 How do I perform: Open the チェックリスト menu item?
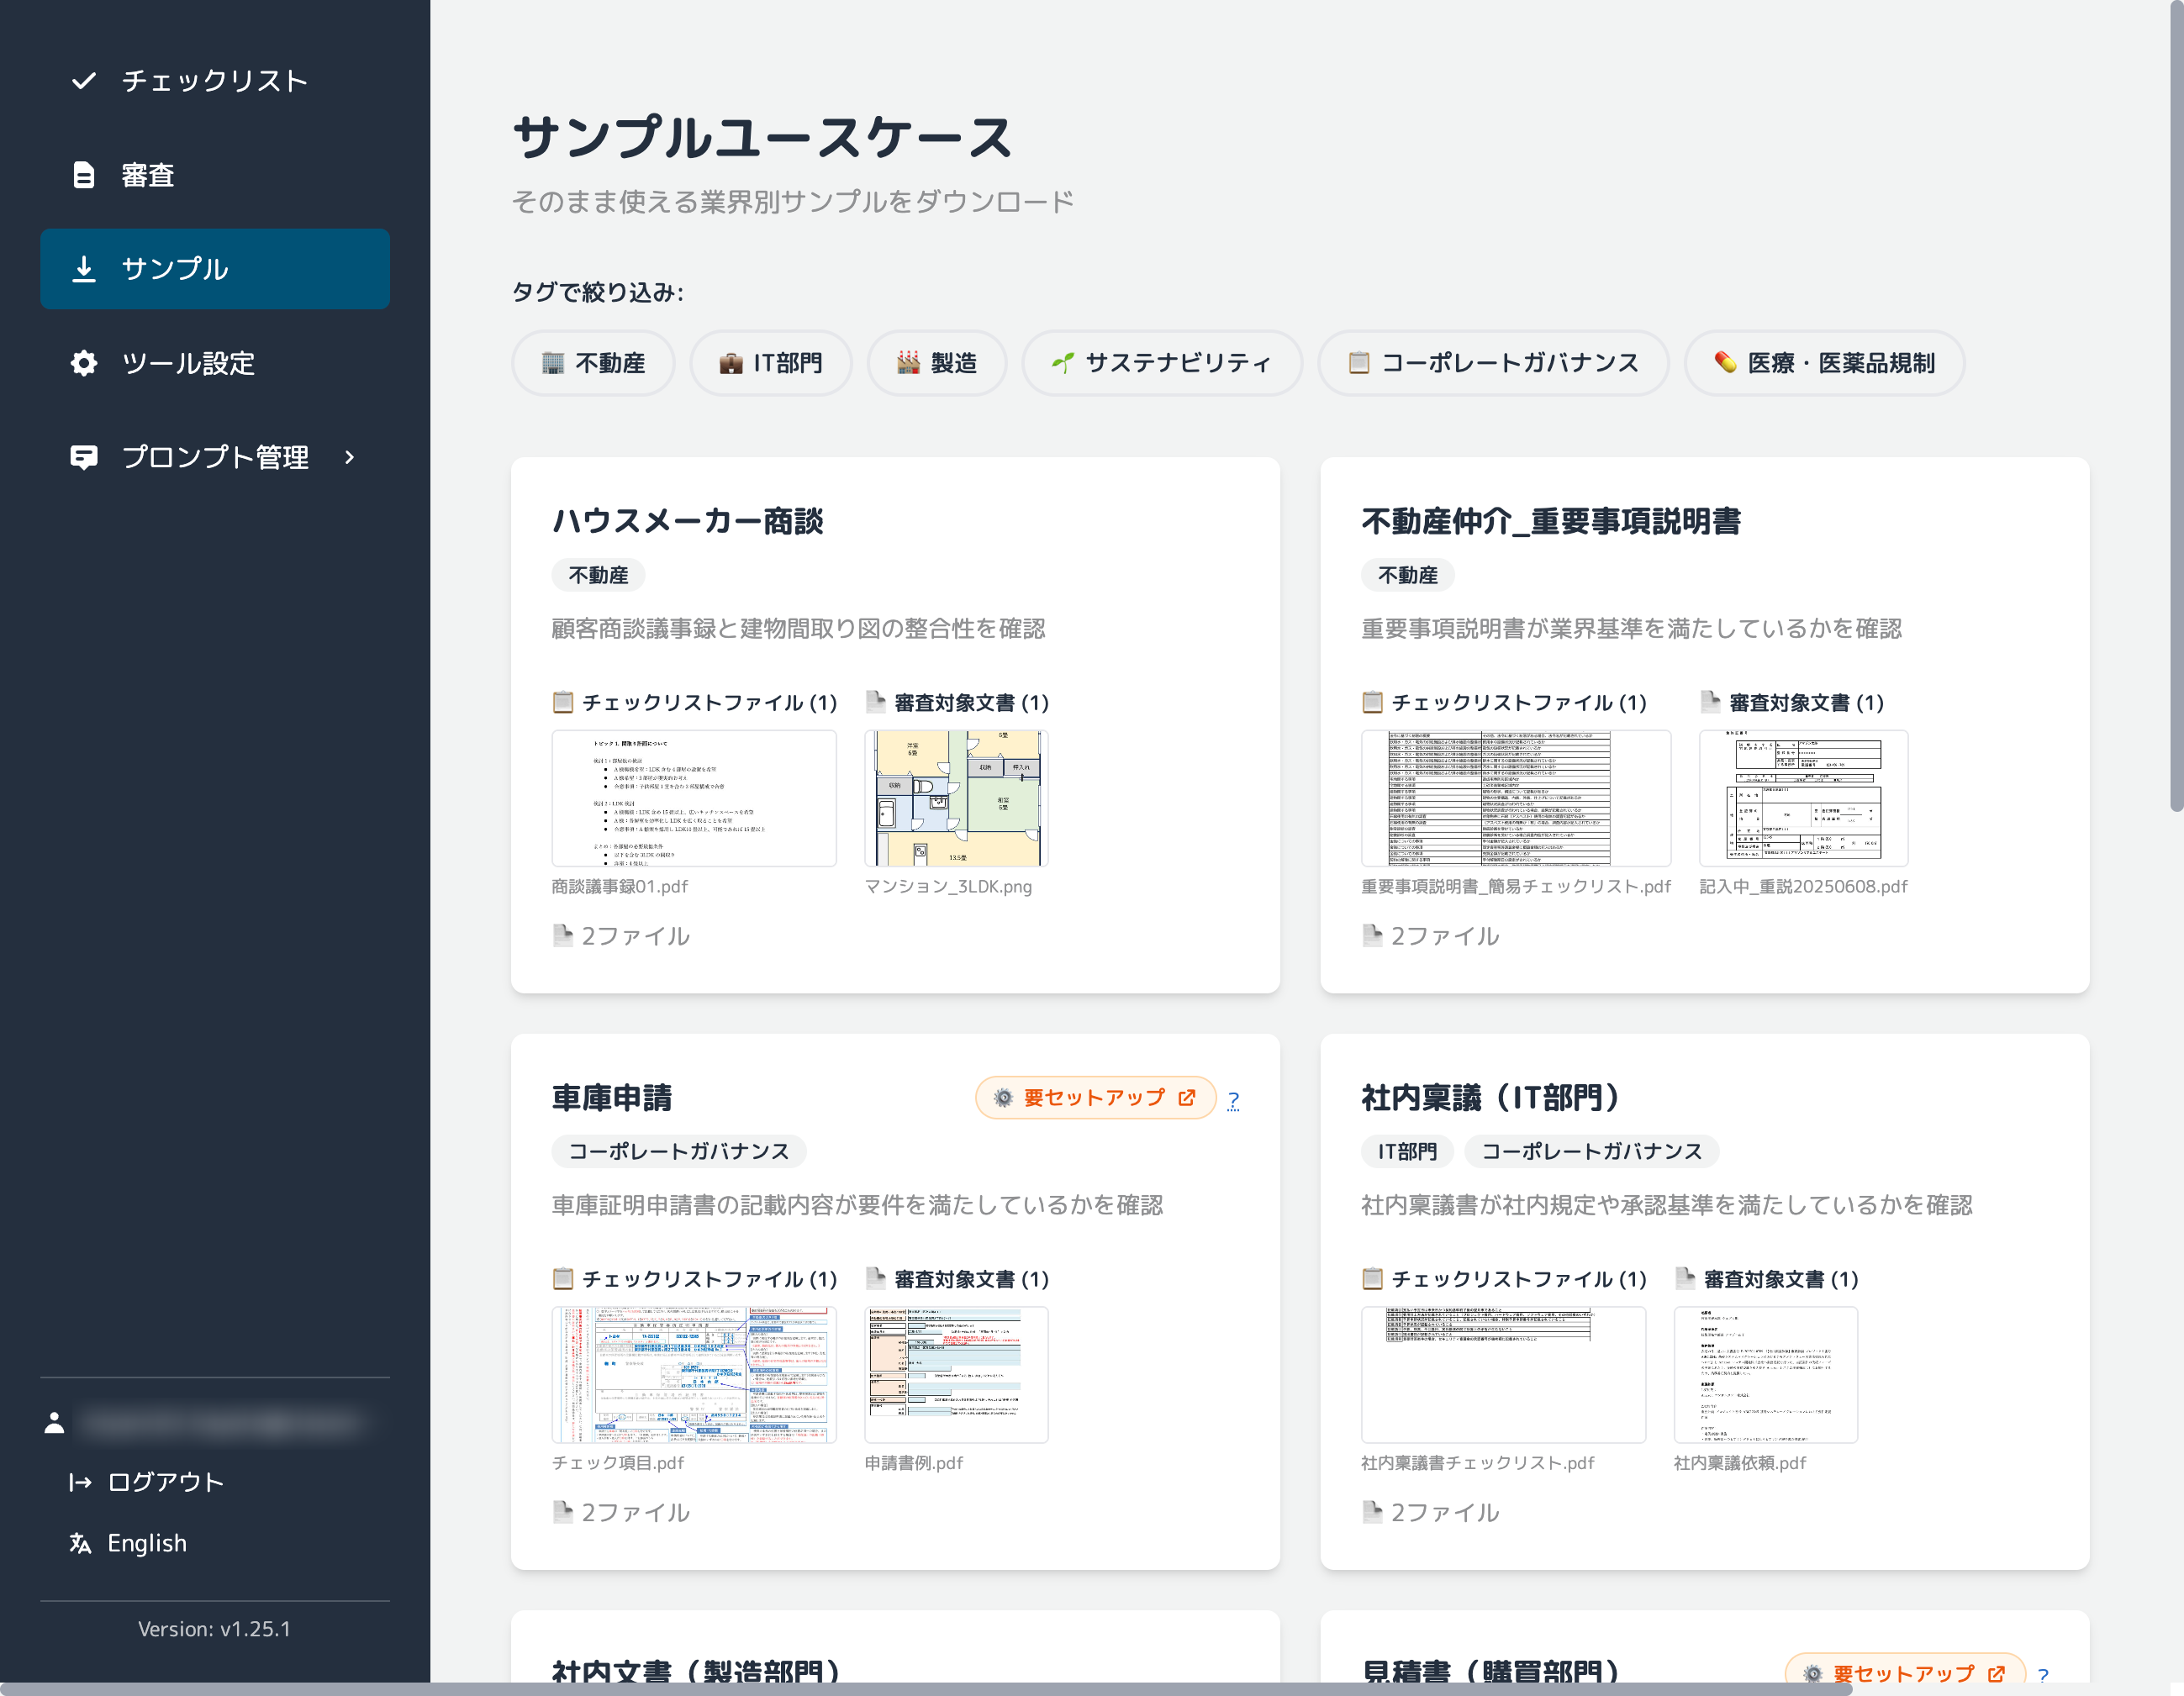215,81
